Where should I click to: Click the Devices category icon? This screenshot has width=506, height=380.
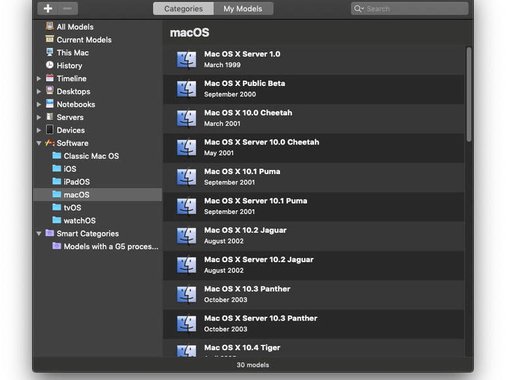pyautogui.click(x=50, y=130)
